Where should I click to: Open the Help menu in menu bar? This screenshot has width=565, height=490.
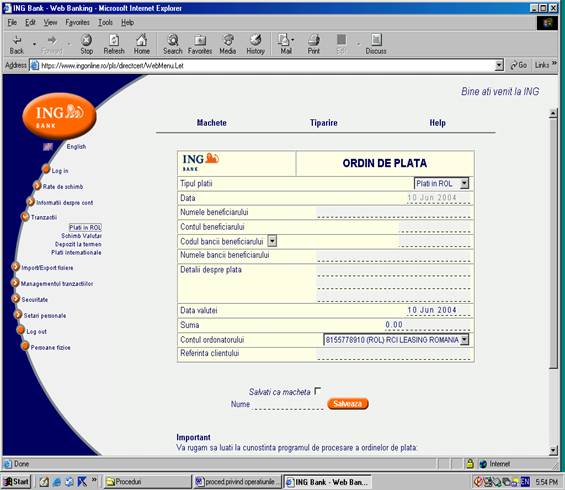tap(128, 22)
